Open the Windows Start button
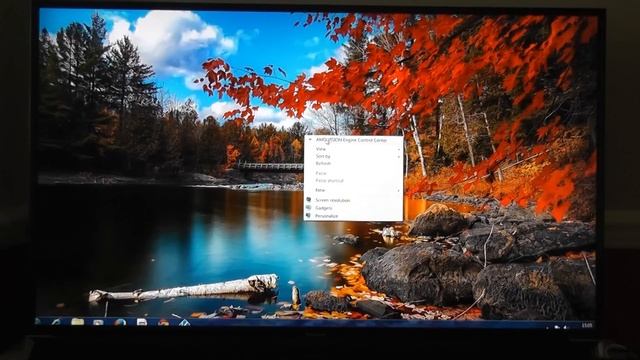 tap(38, 322)
